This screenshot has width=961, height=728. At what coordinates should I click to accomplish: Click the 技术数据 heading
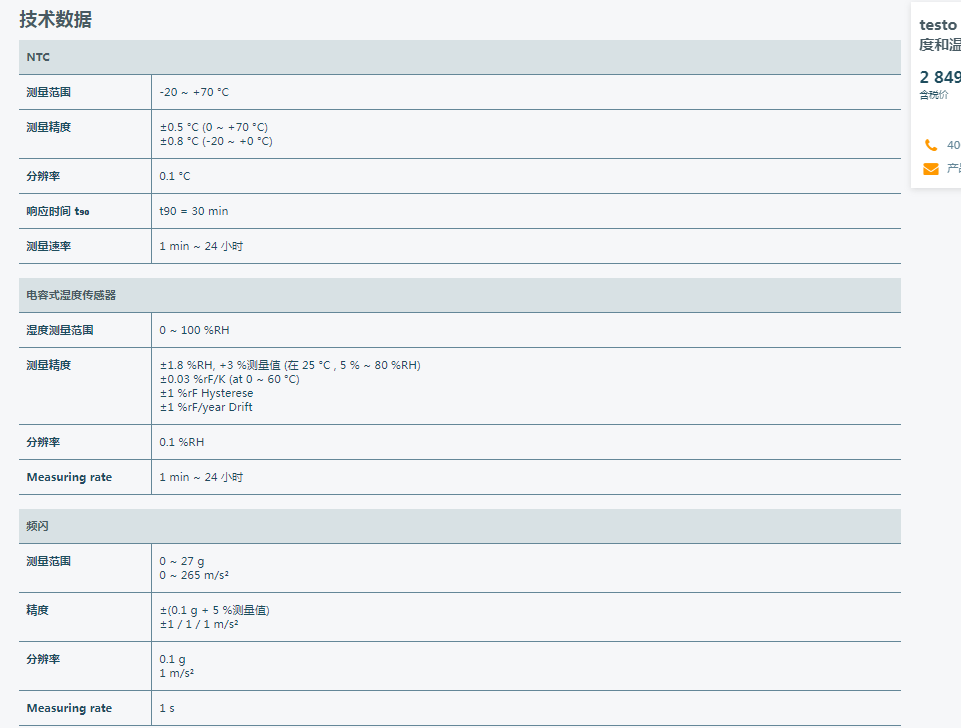56,19
